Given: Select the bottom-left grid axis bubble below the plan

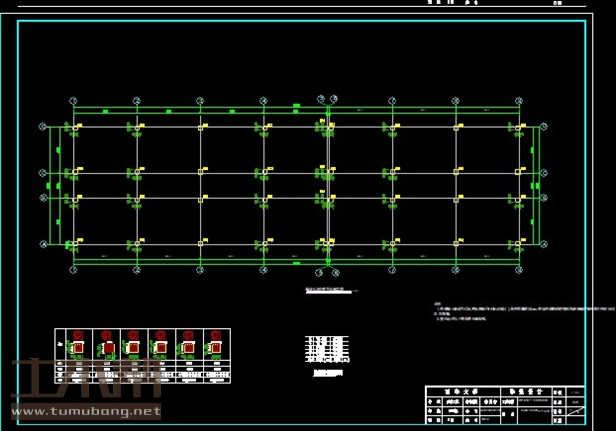Looking at the screenshot, I should [73, 269].
